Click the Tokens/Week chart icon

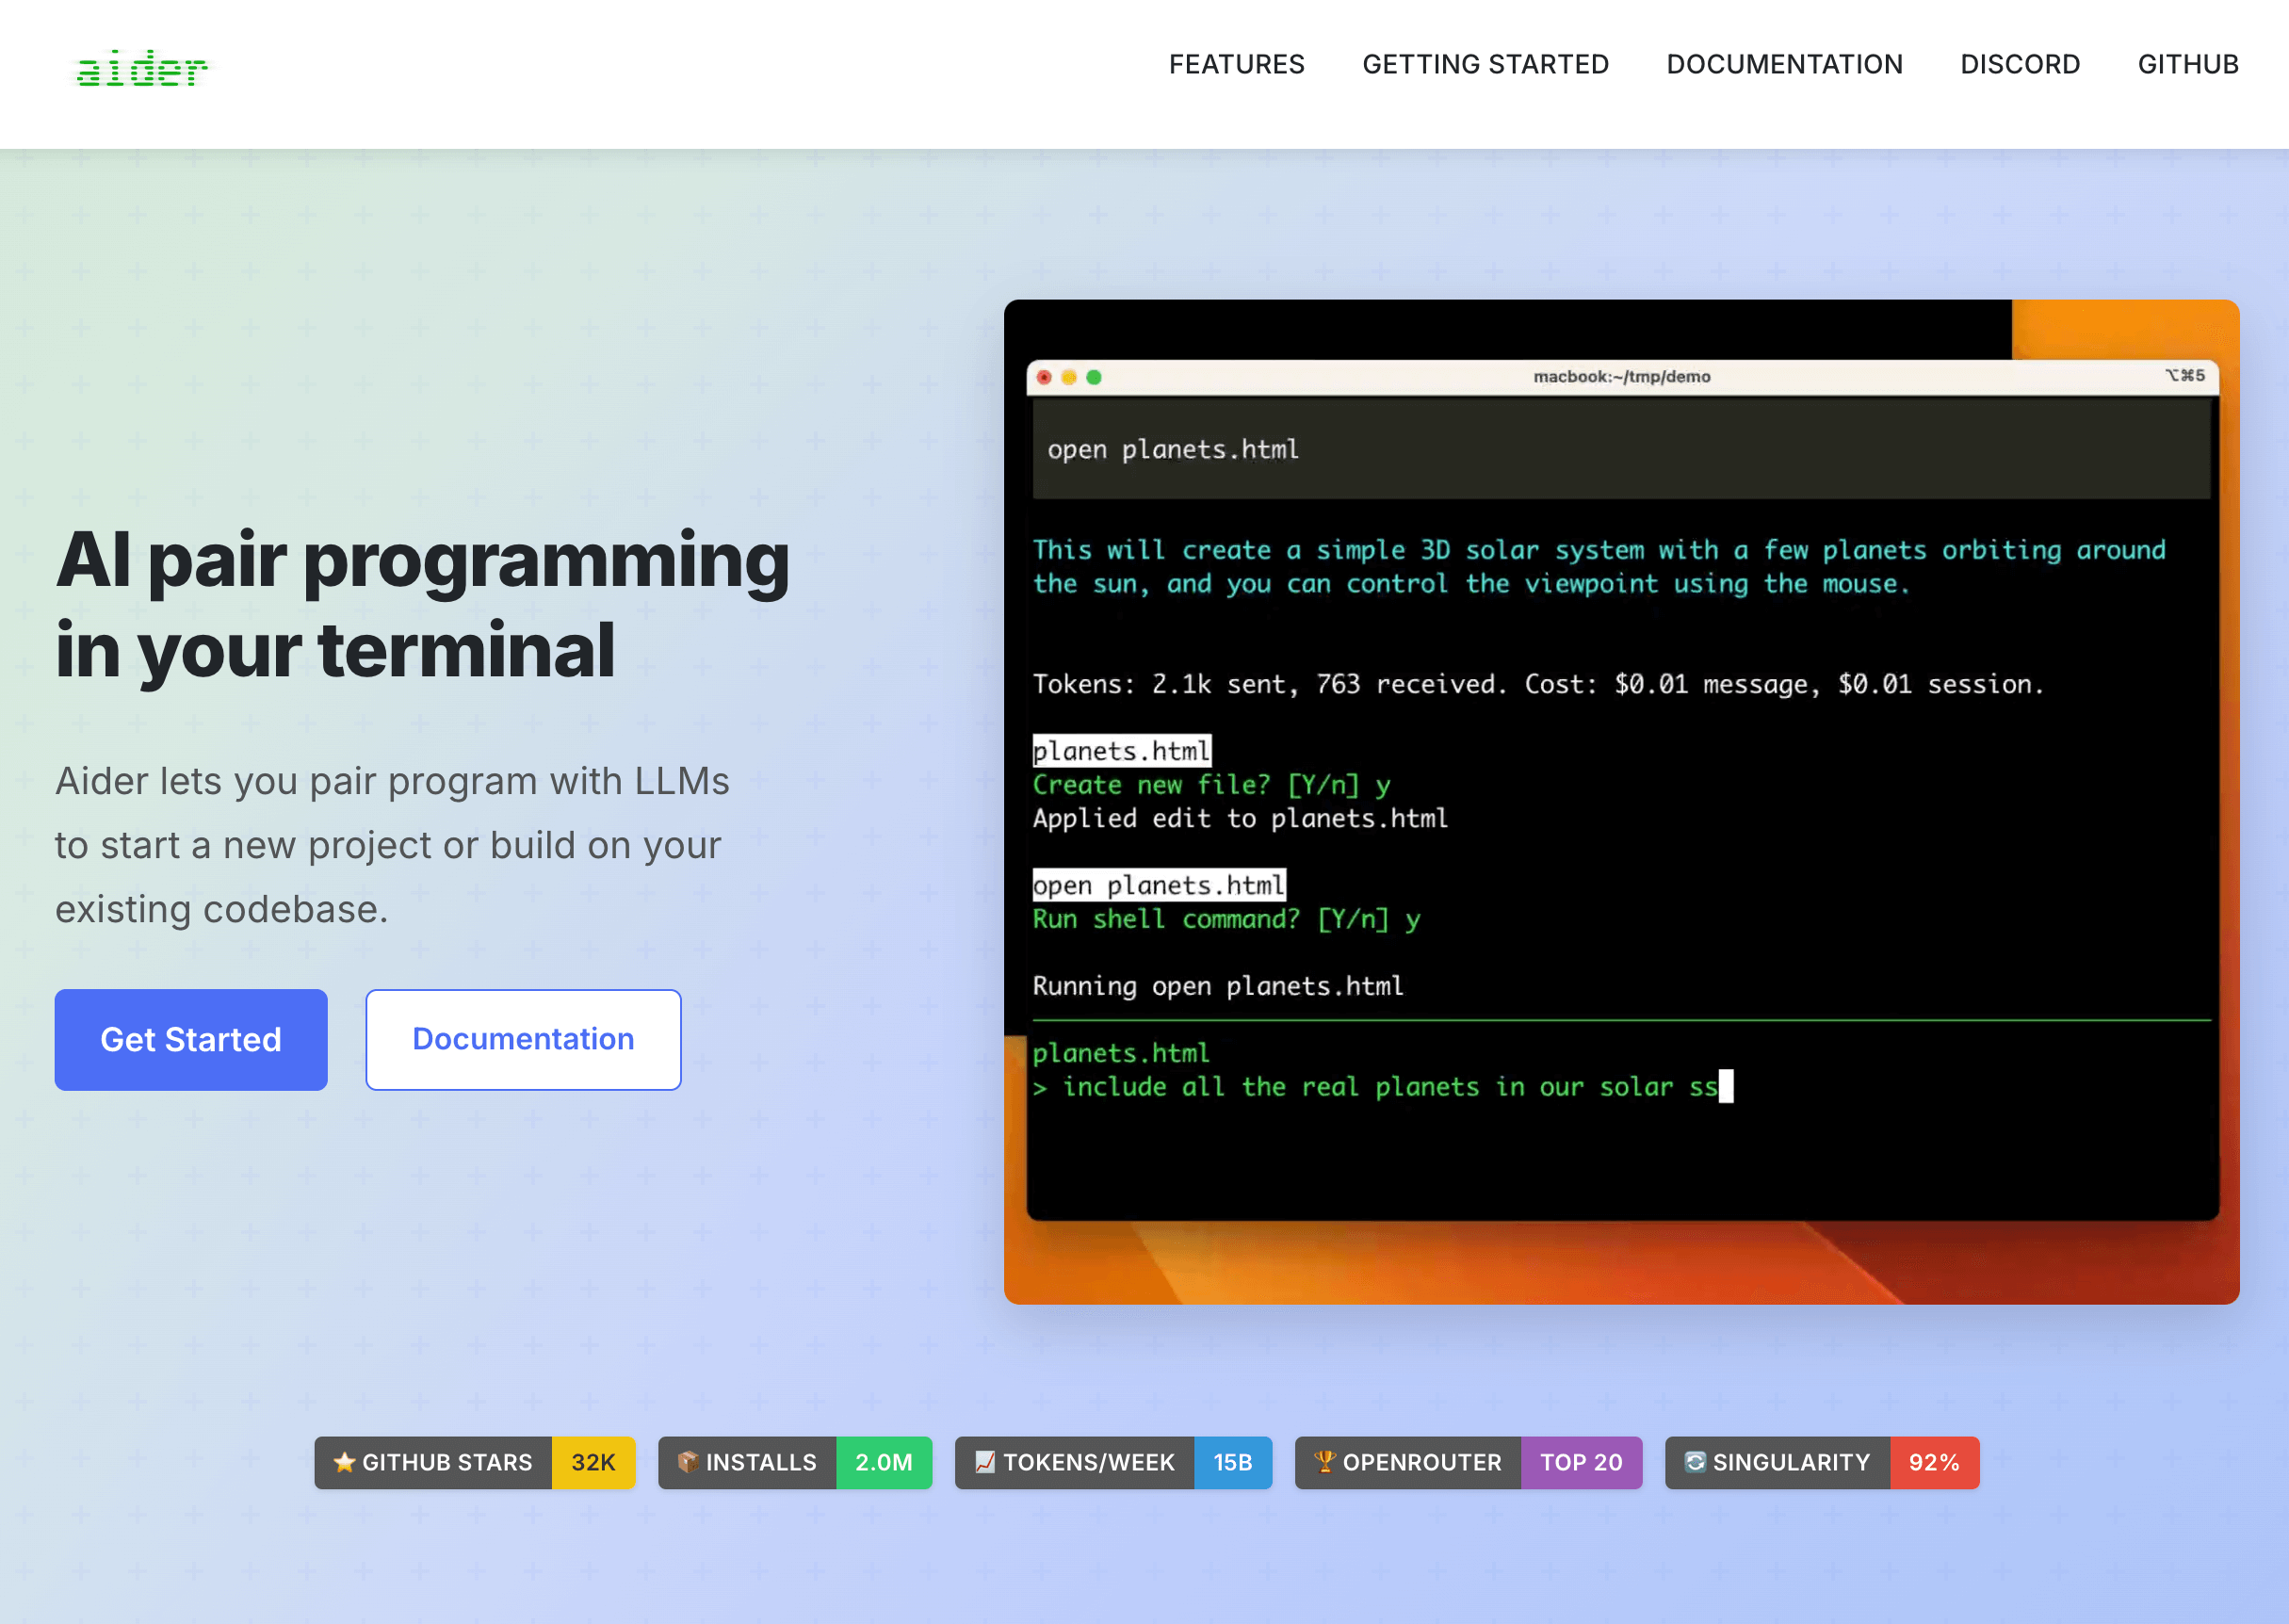pyautogui.click(x=985, y=1462)
